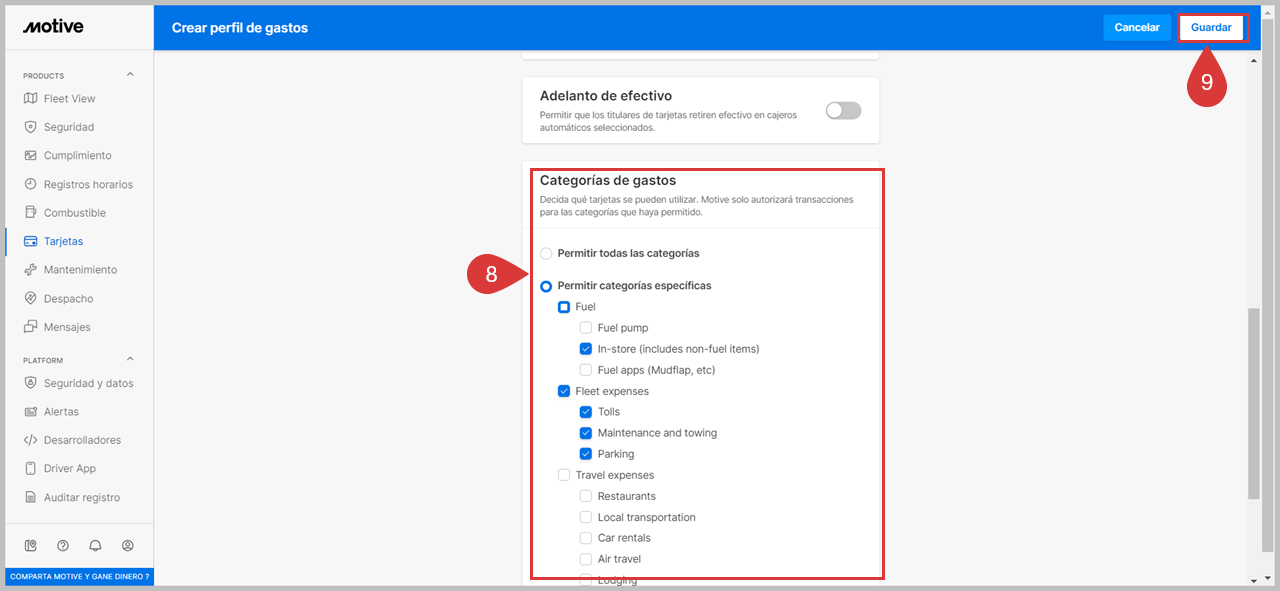The width and height of the screenshot is (1280, 591).
Task: Click the Guardar button
Action: pos(1211,28)
